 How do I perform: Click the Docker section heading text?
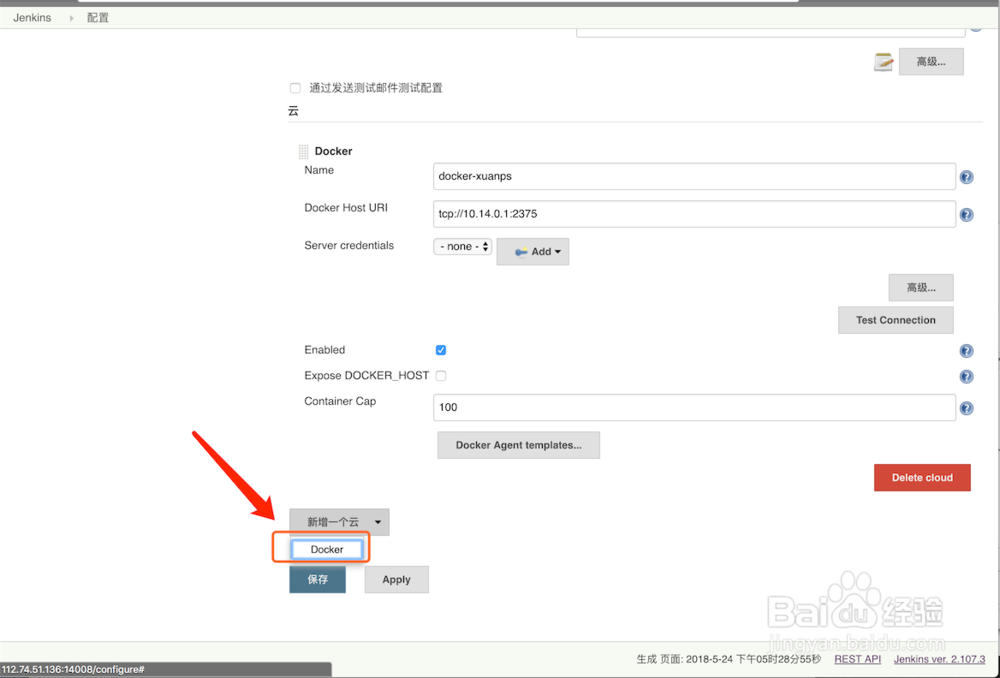pyautogui.click(x=333, y=151)
